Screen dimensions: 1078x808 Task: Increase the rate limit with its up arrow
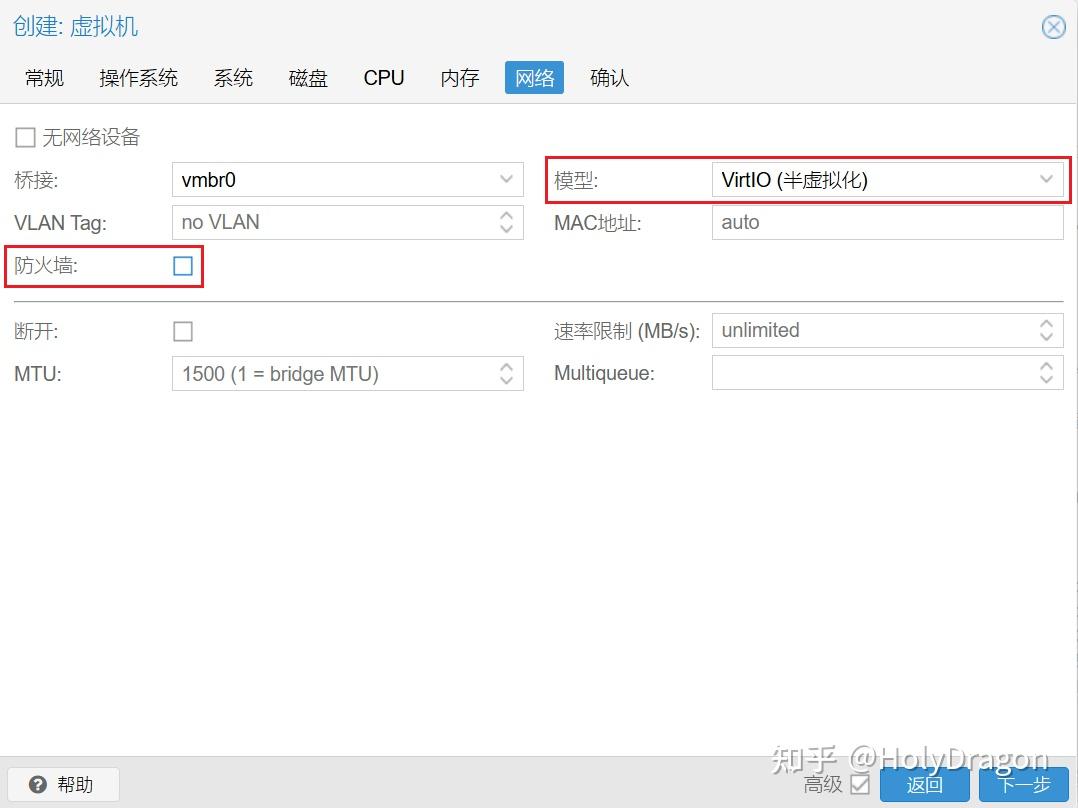click(1046, 325)
